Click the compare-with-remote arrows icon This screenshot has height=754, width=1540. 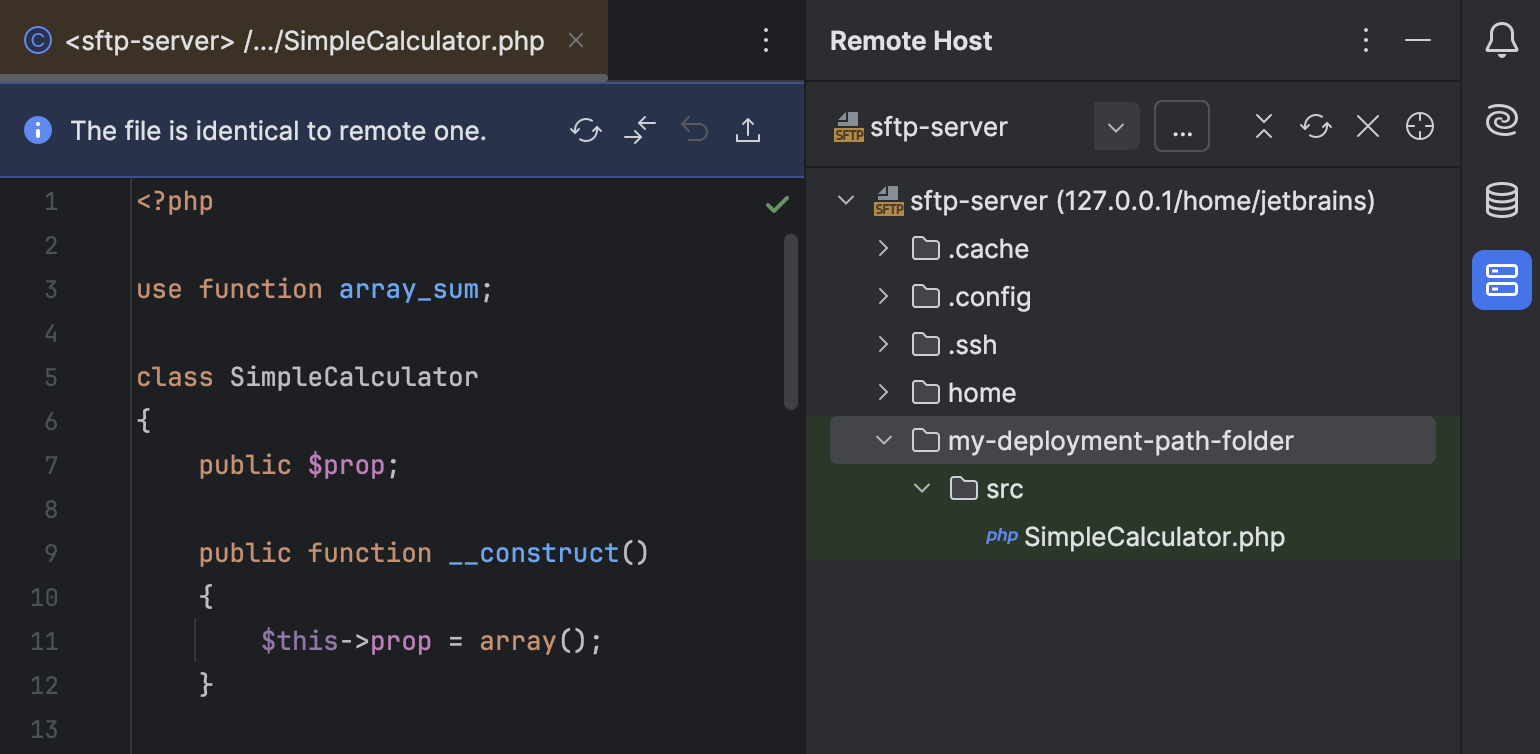(x=639, y=130)
